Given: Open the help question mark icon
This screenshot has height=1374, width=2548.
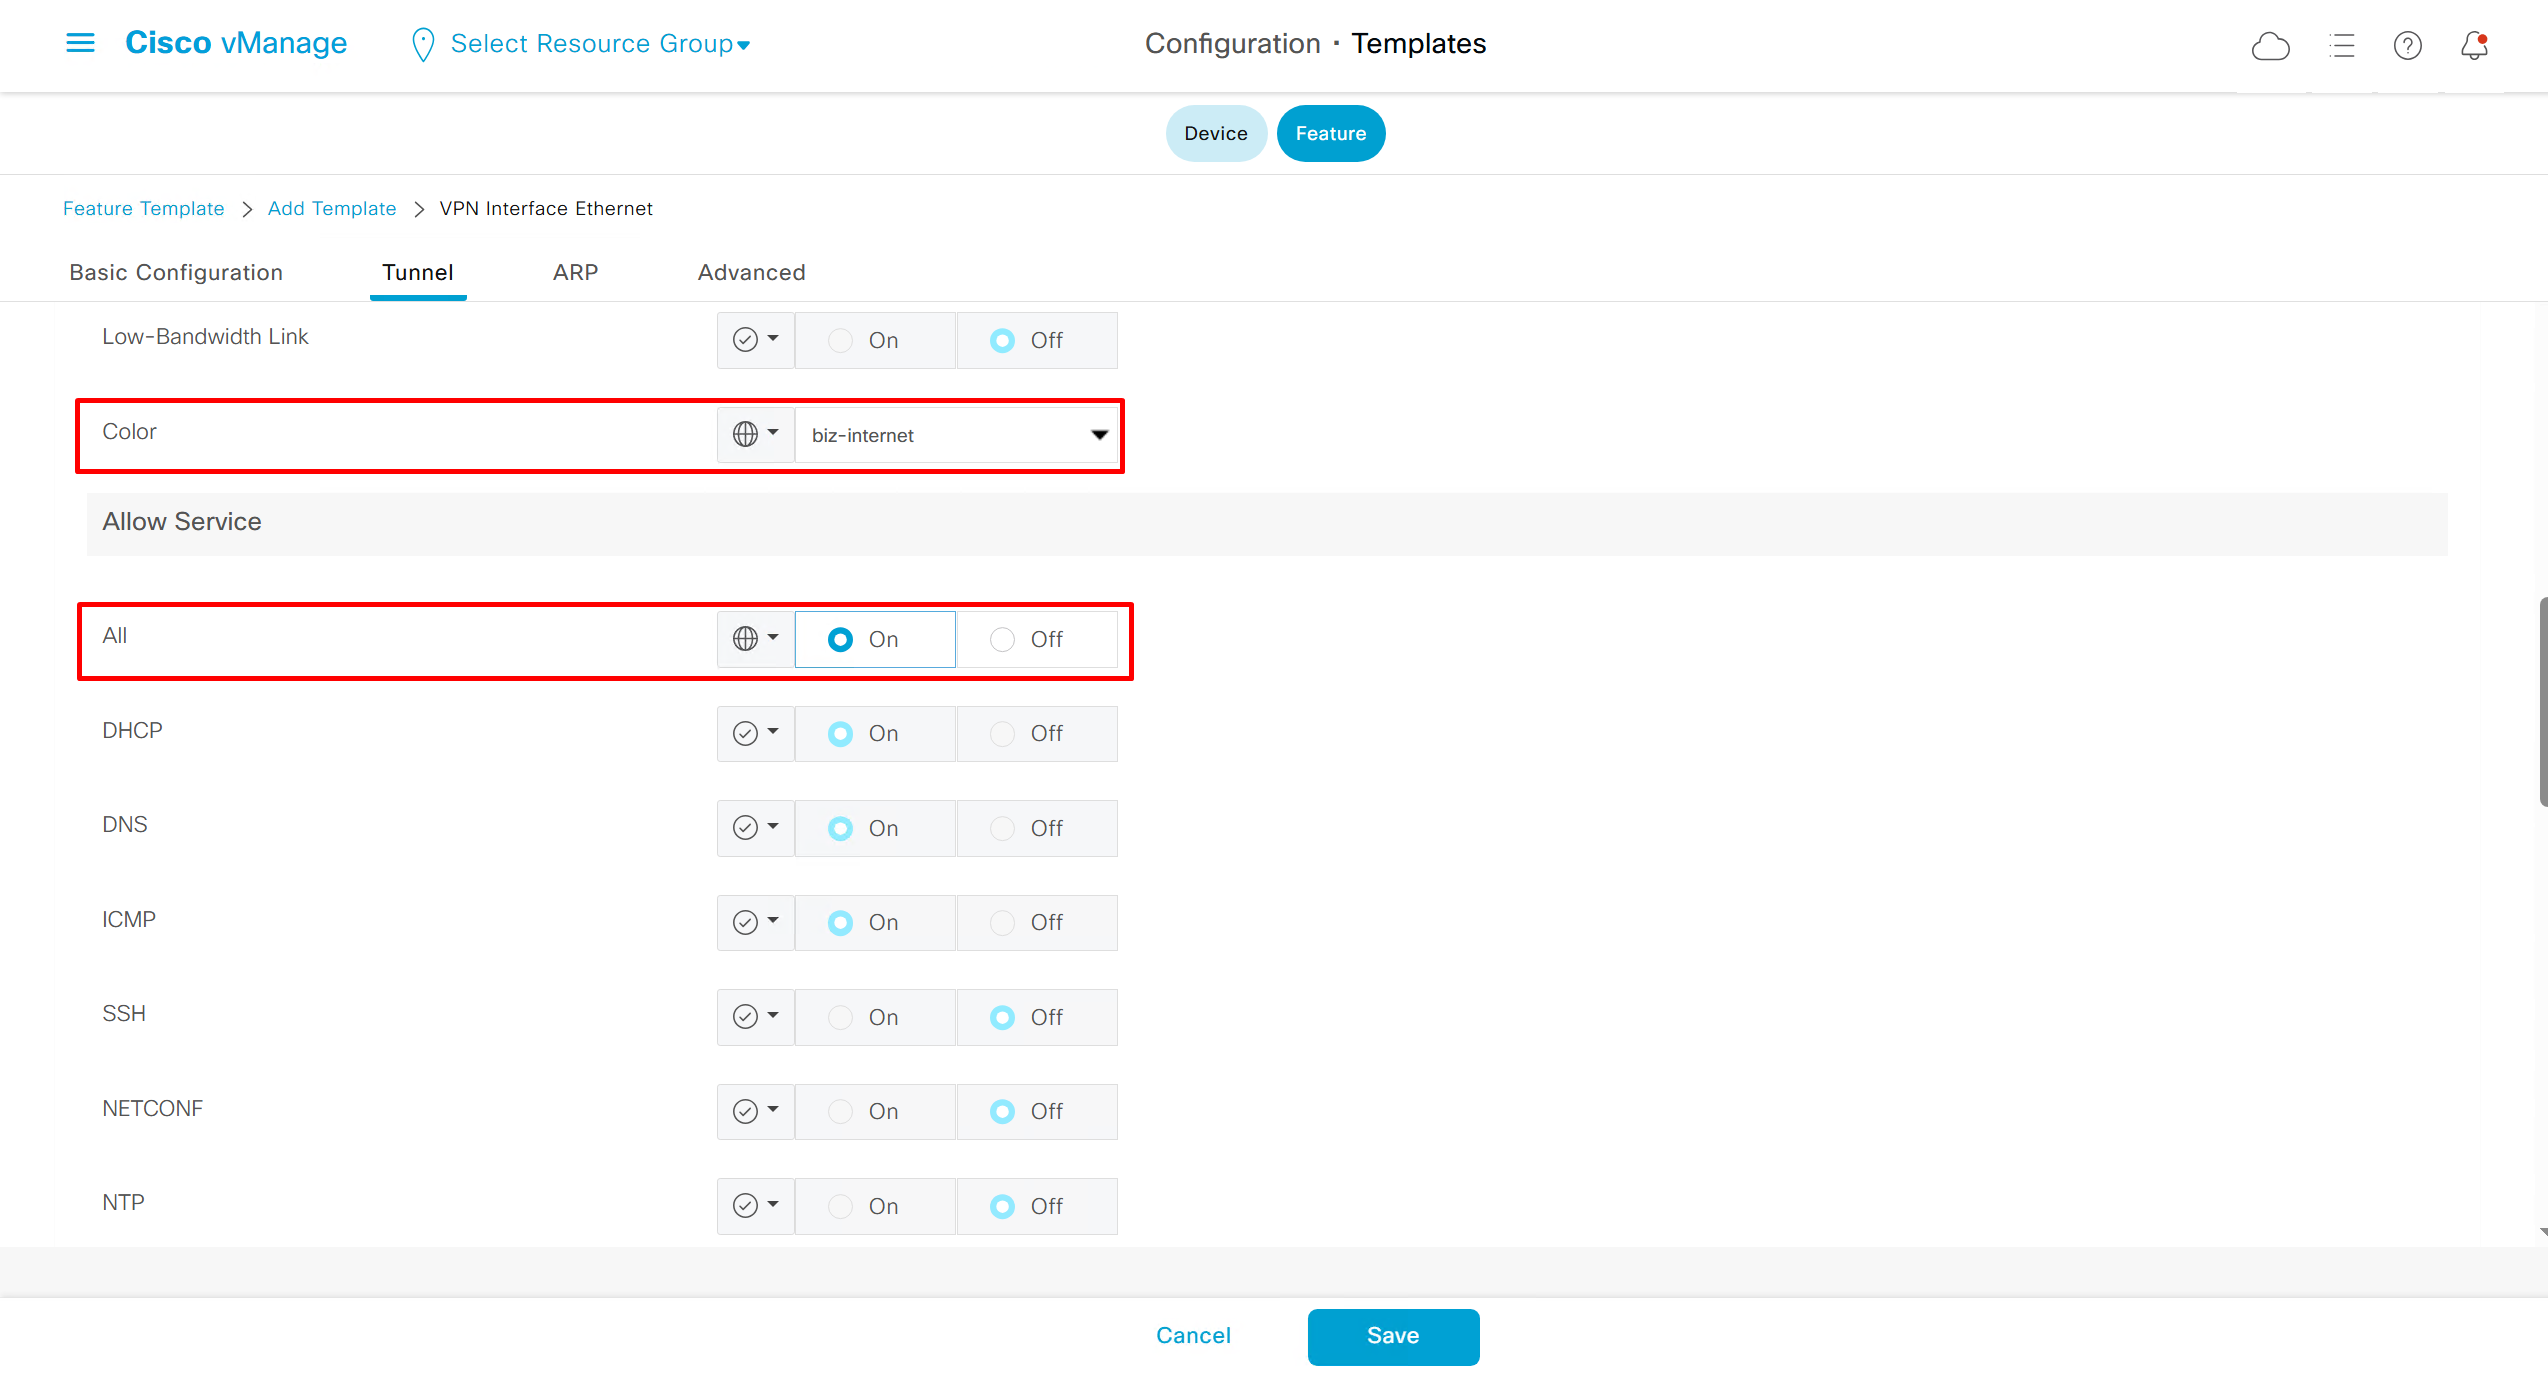Looking at the screenshot, I should [x=2407, y=46].
